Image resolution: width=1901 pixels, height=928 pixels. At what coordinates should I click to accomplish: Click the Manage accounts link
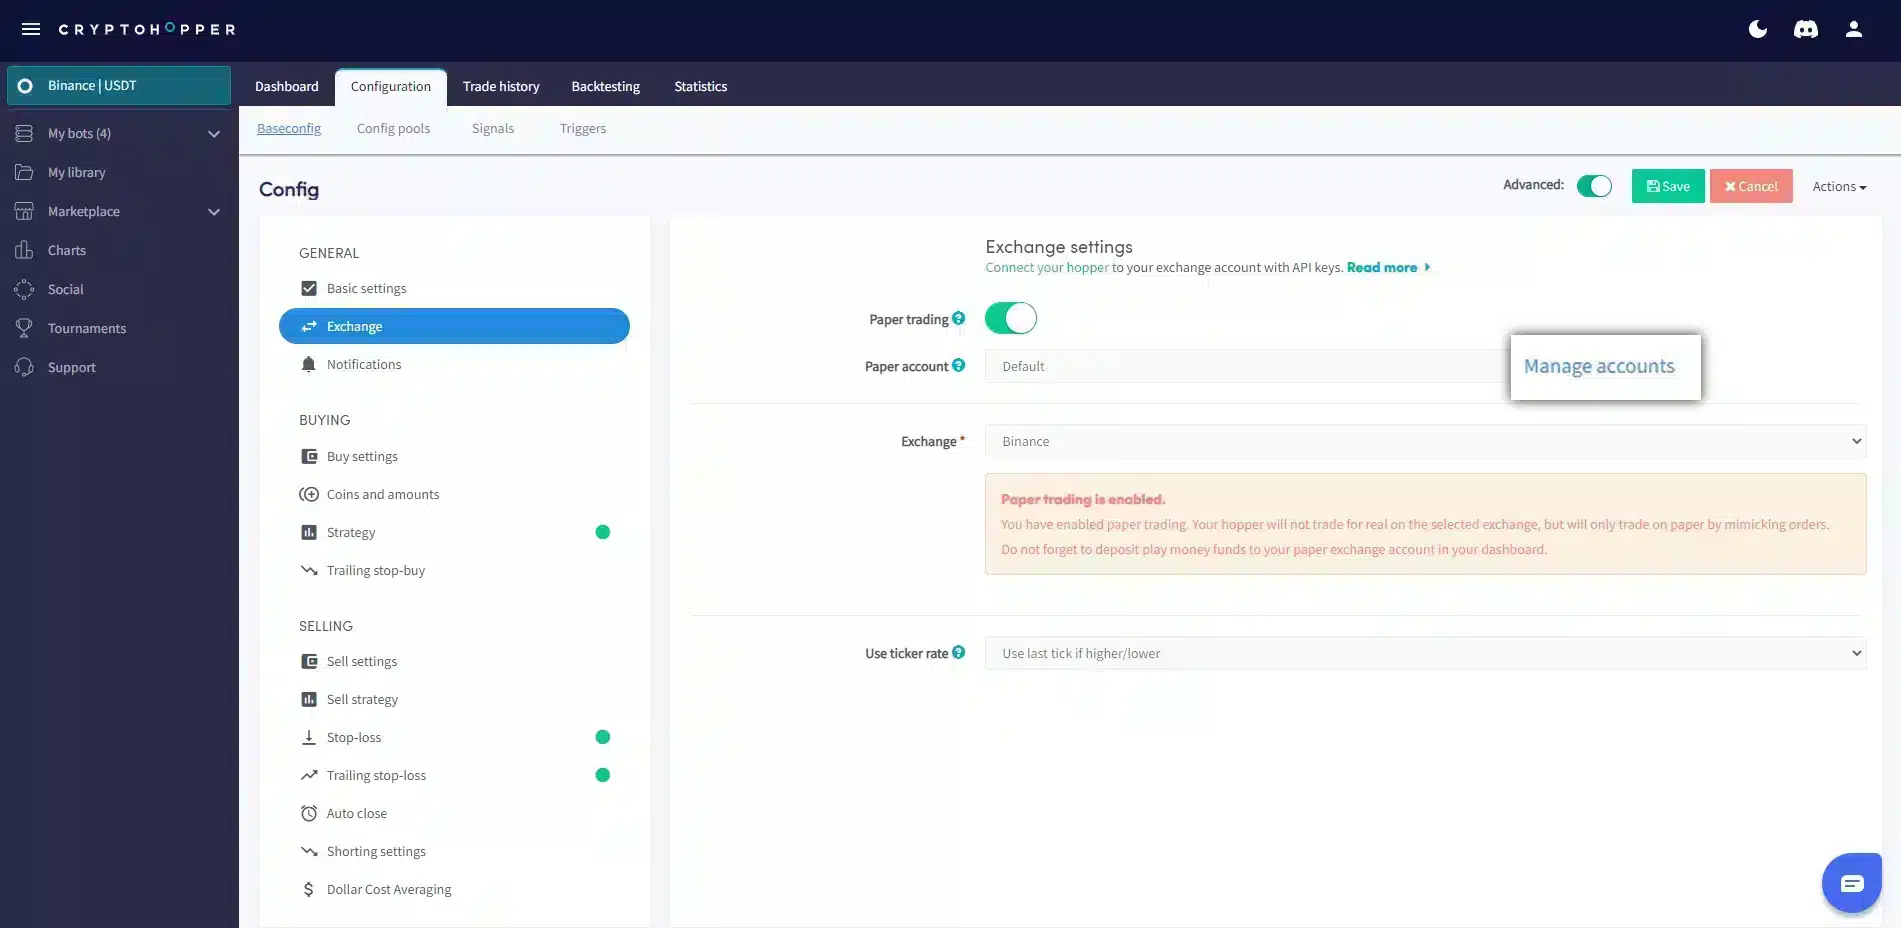point(1599,366)
